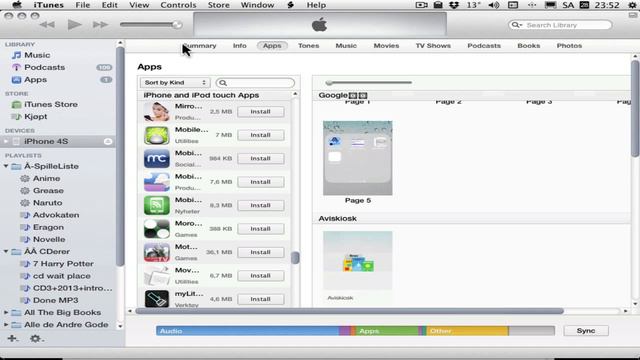This screenshot has height=360, width=640.
Task: Expand the Alle de Andre Gode folder
Action: [x=6, y=325]
